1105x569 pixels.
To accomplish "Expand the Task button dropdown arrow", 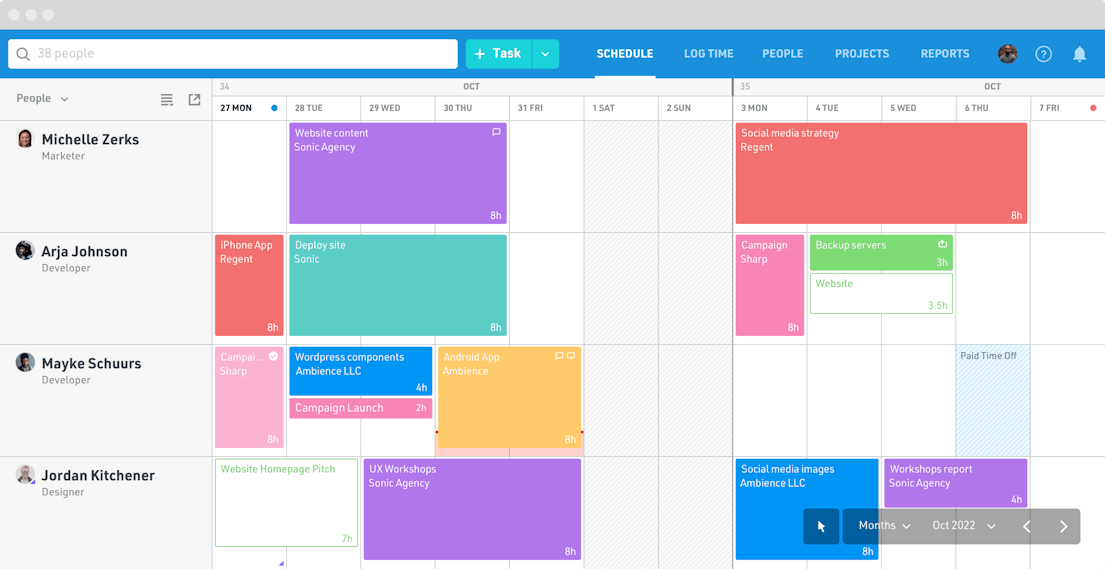I will pos(545,54).
